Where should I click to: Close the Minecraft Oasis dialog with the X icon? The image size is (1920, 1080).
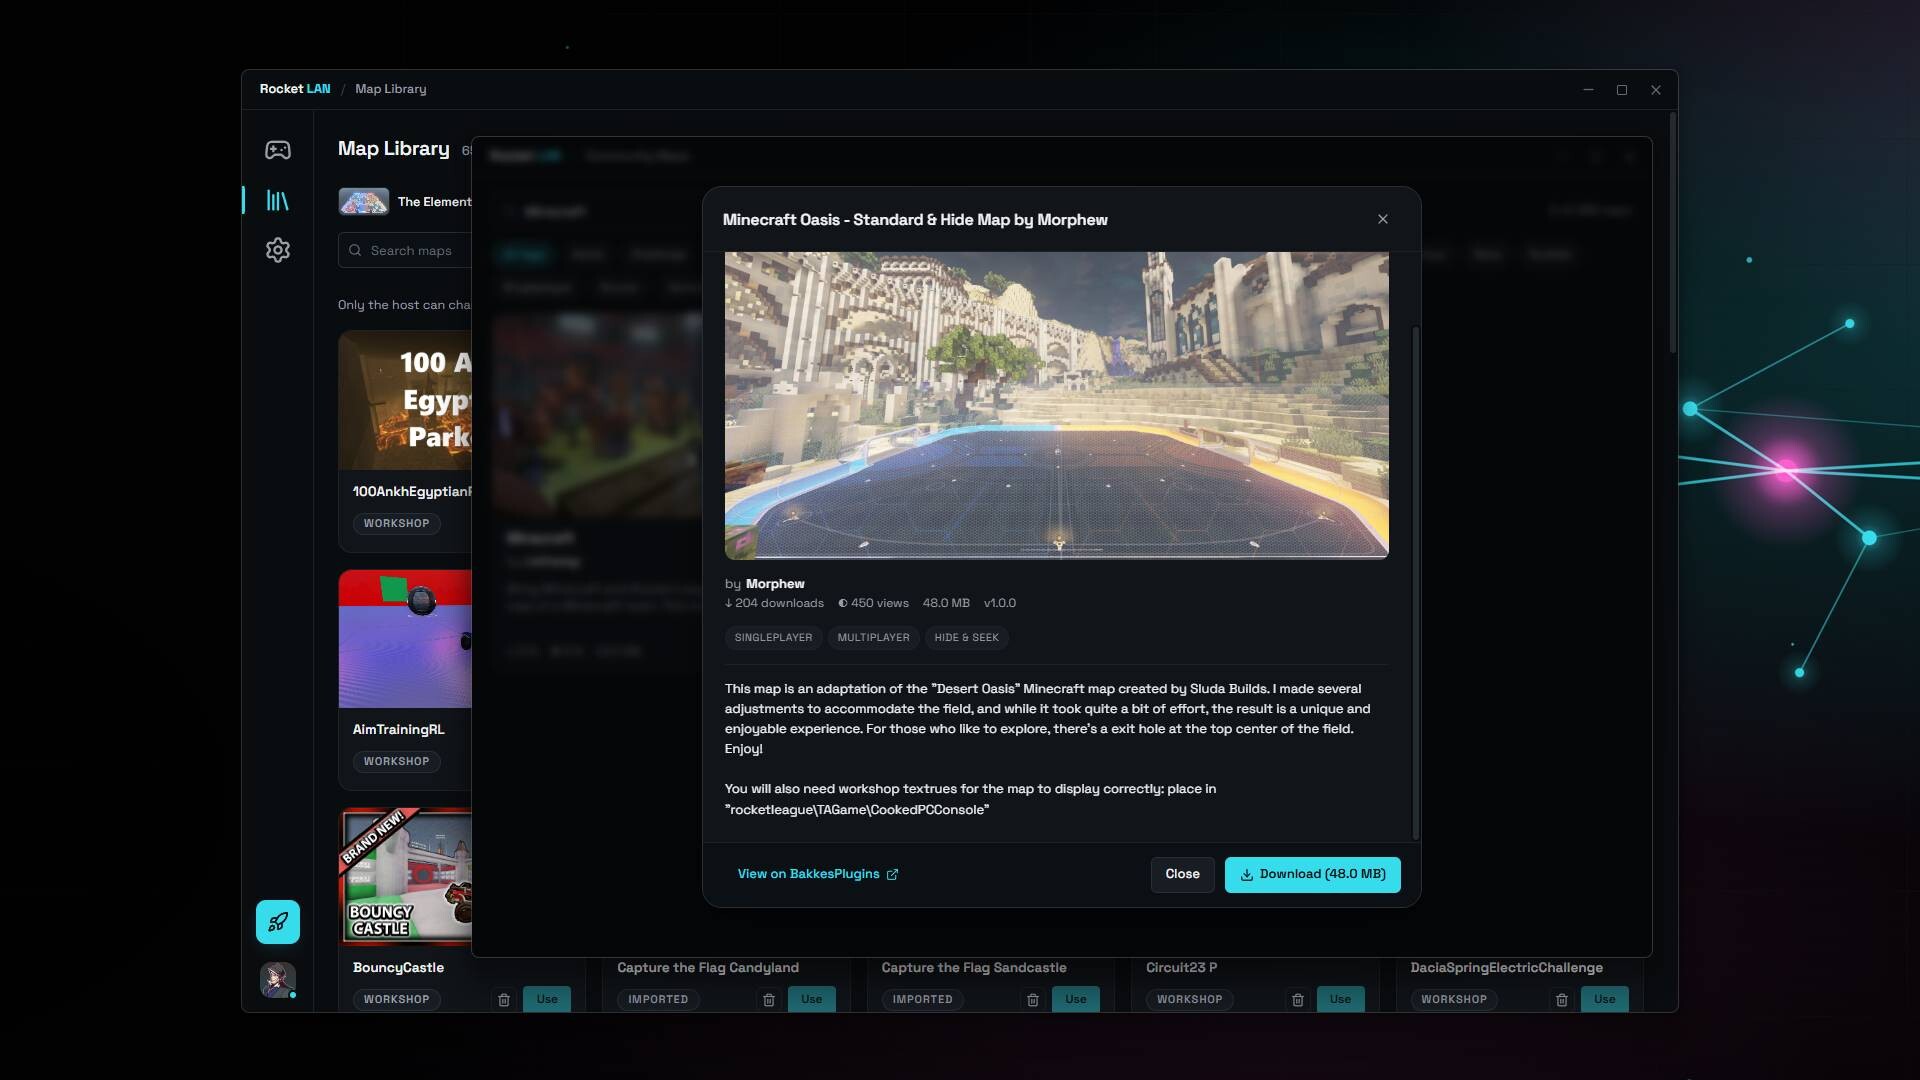click(x=1383, y=219)
